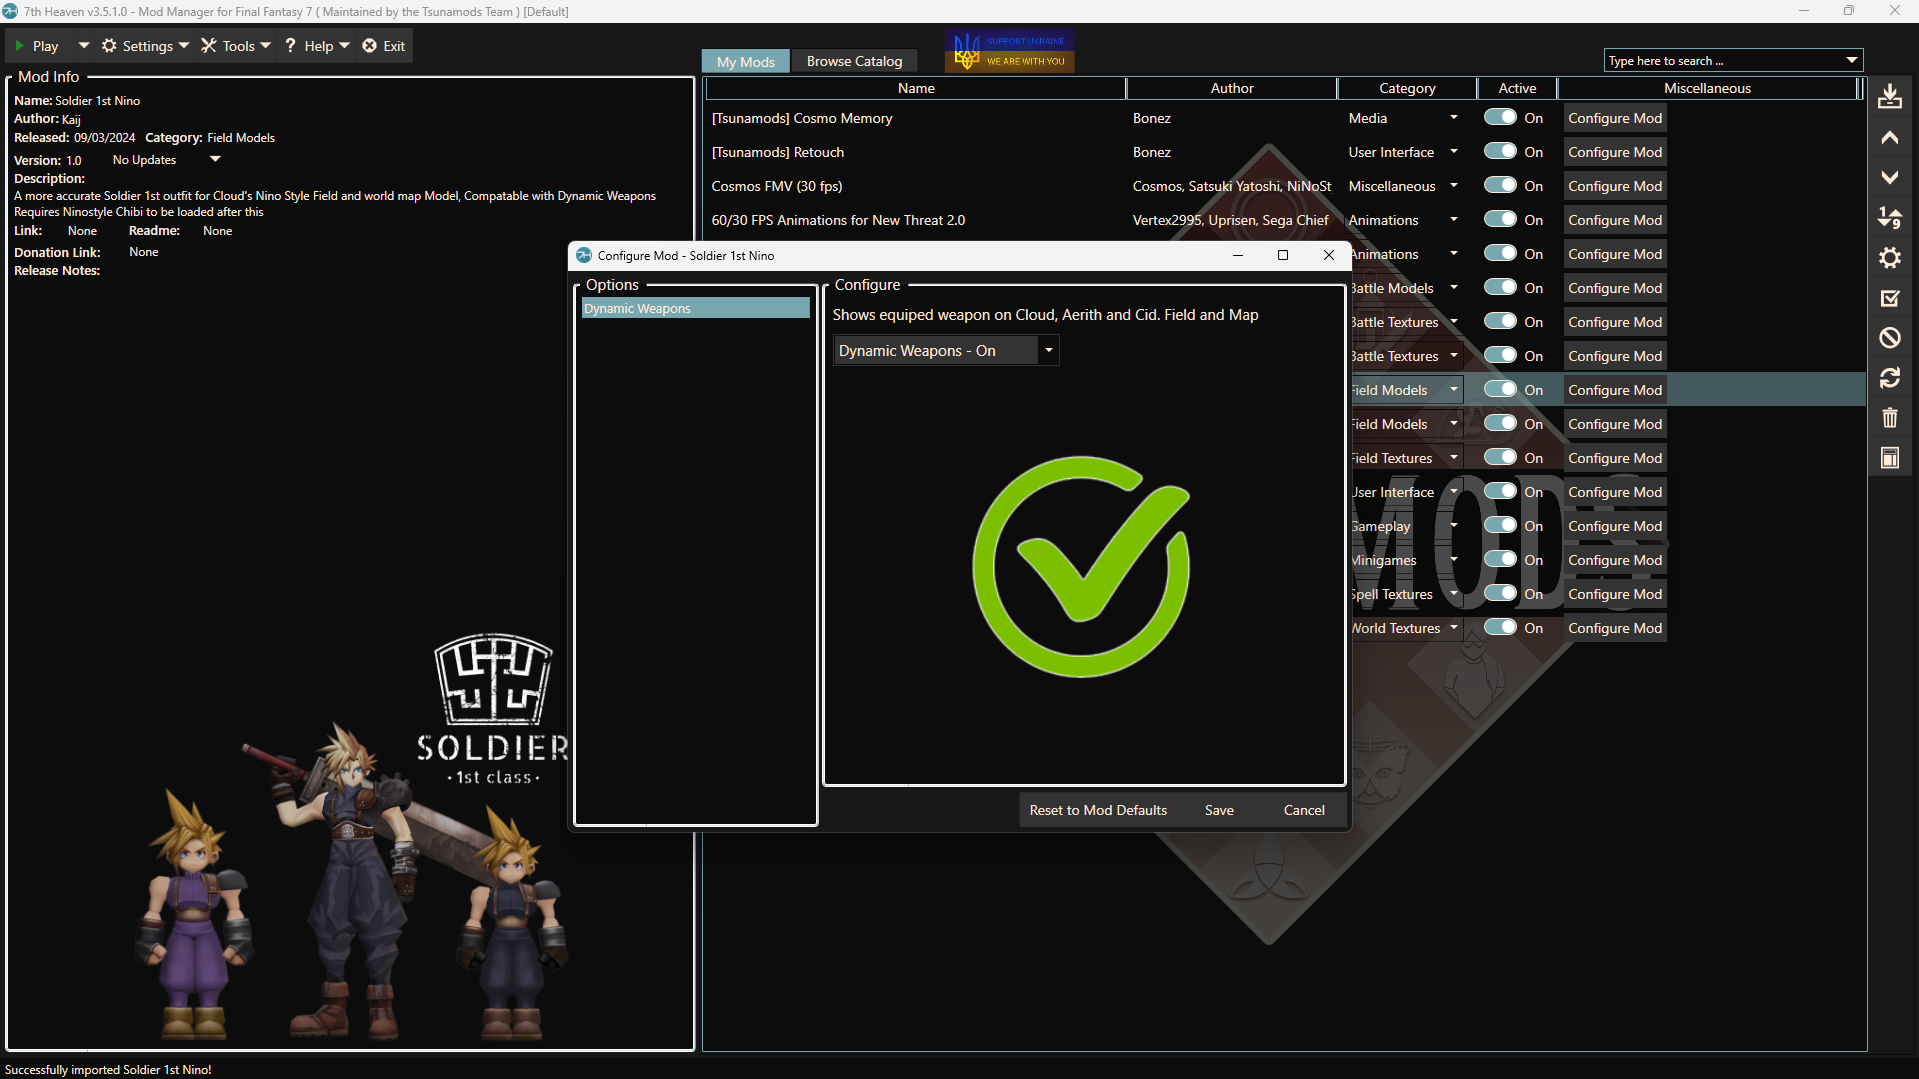Click the trash uninstall mod icon

(1889, 418)
